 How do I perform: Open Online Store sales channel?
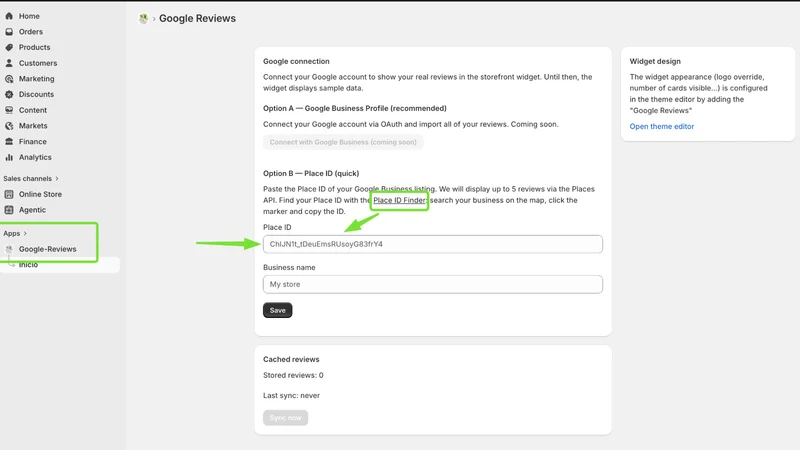coord(40,194)
